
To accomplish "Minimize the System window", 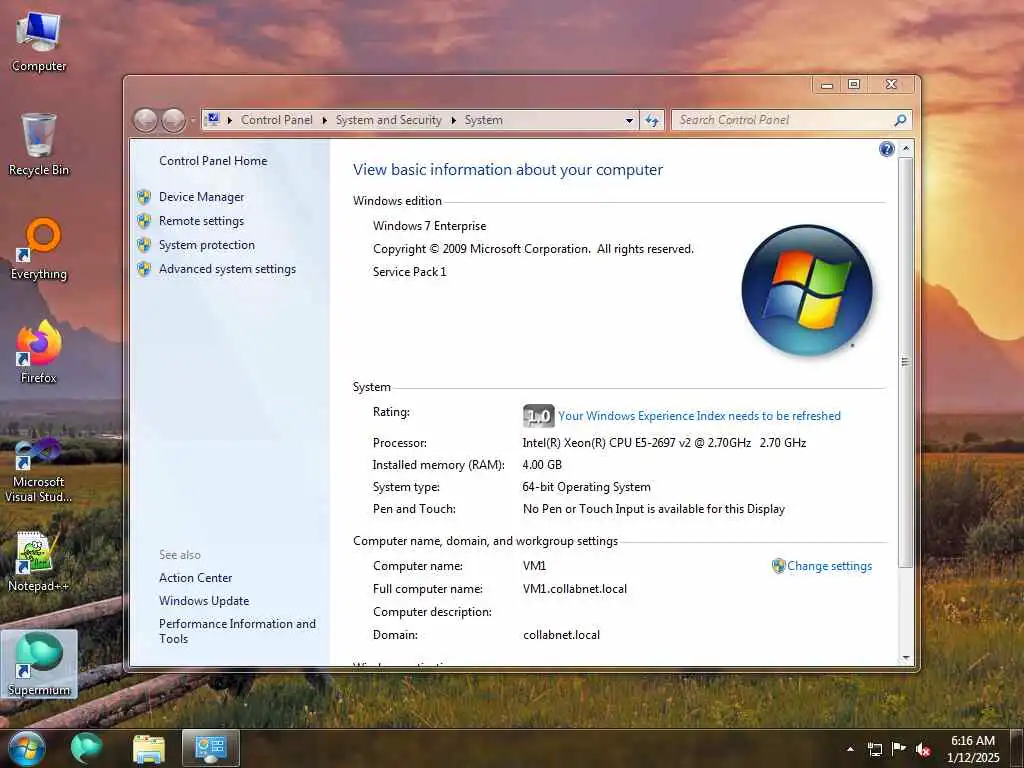I will (827, 85).
